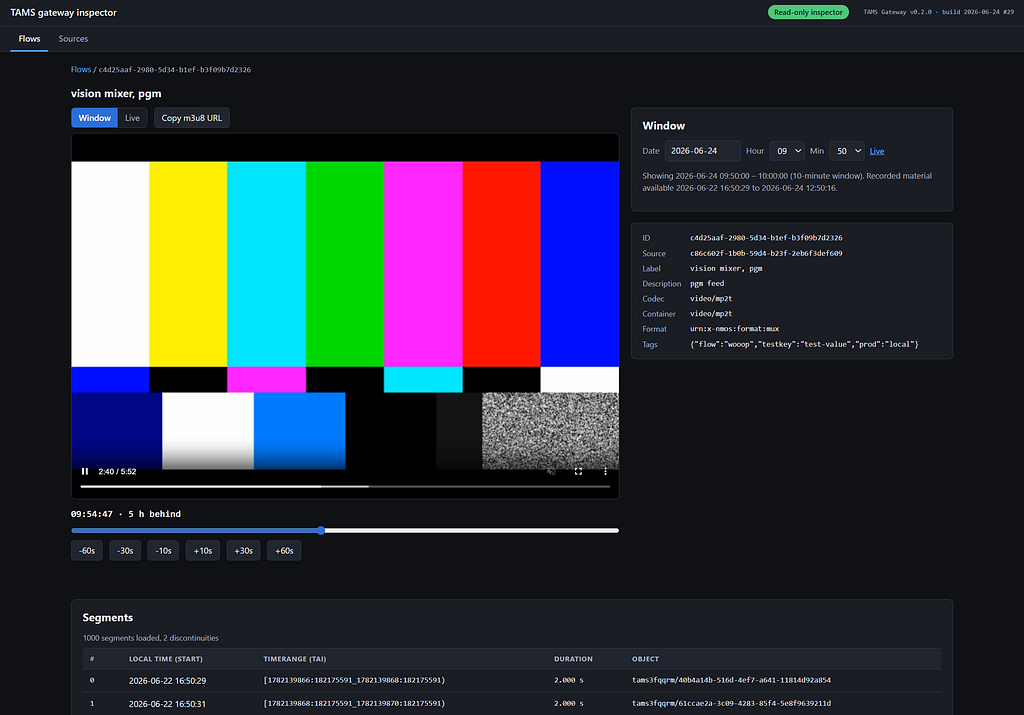
Task: Copy the m3u8 URL
Action: 192,118
